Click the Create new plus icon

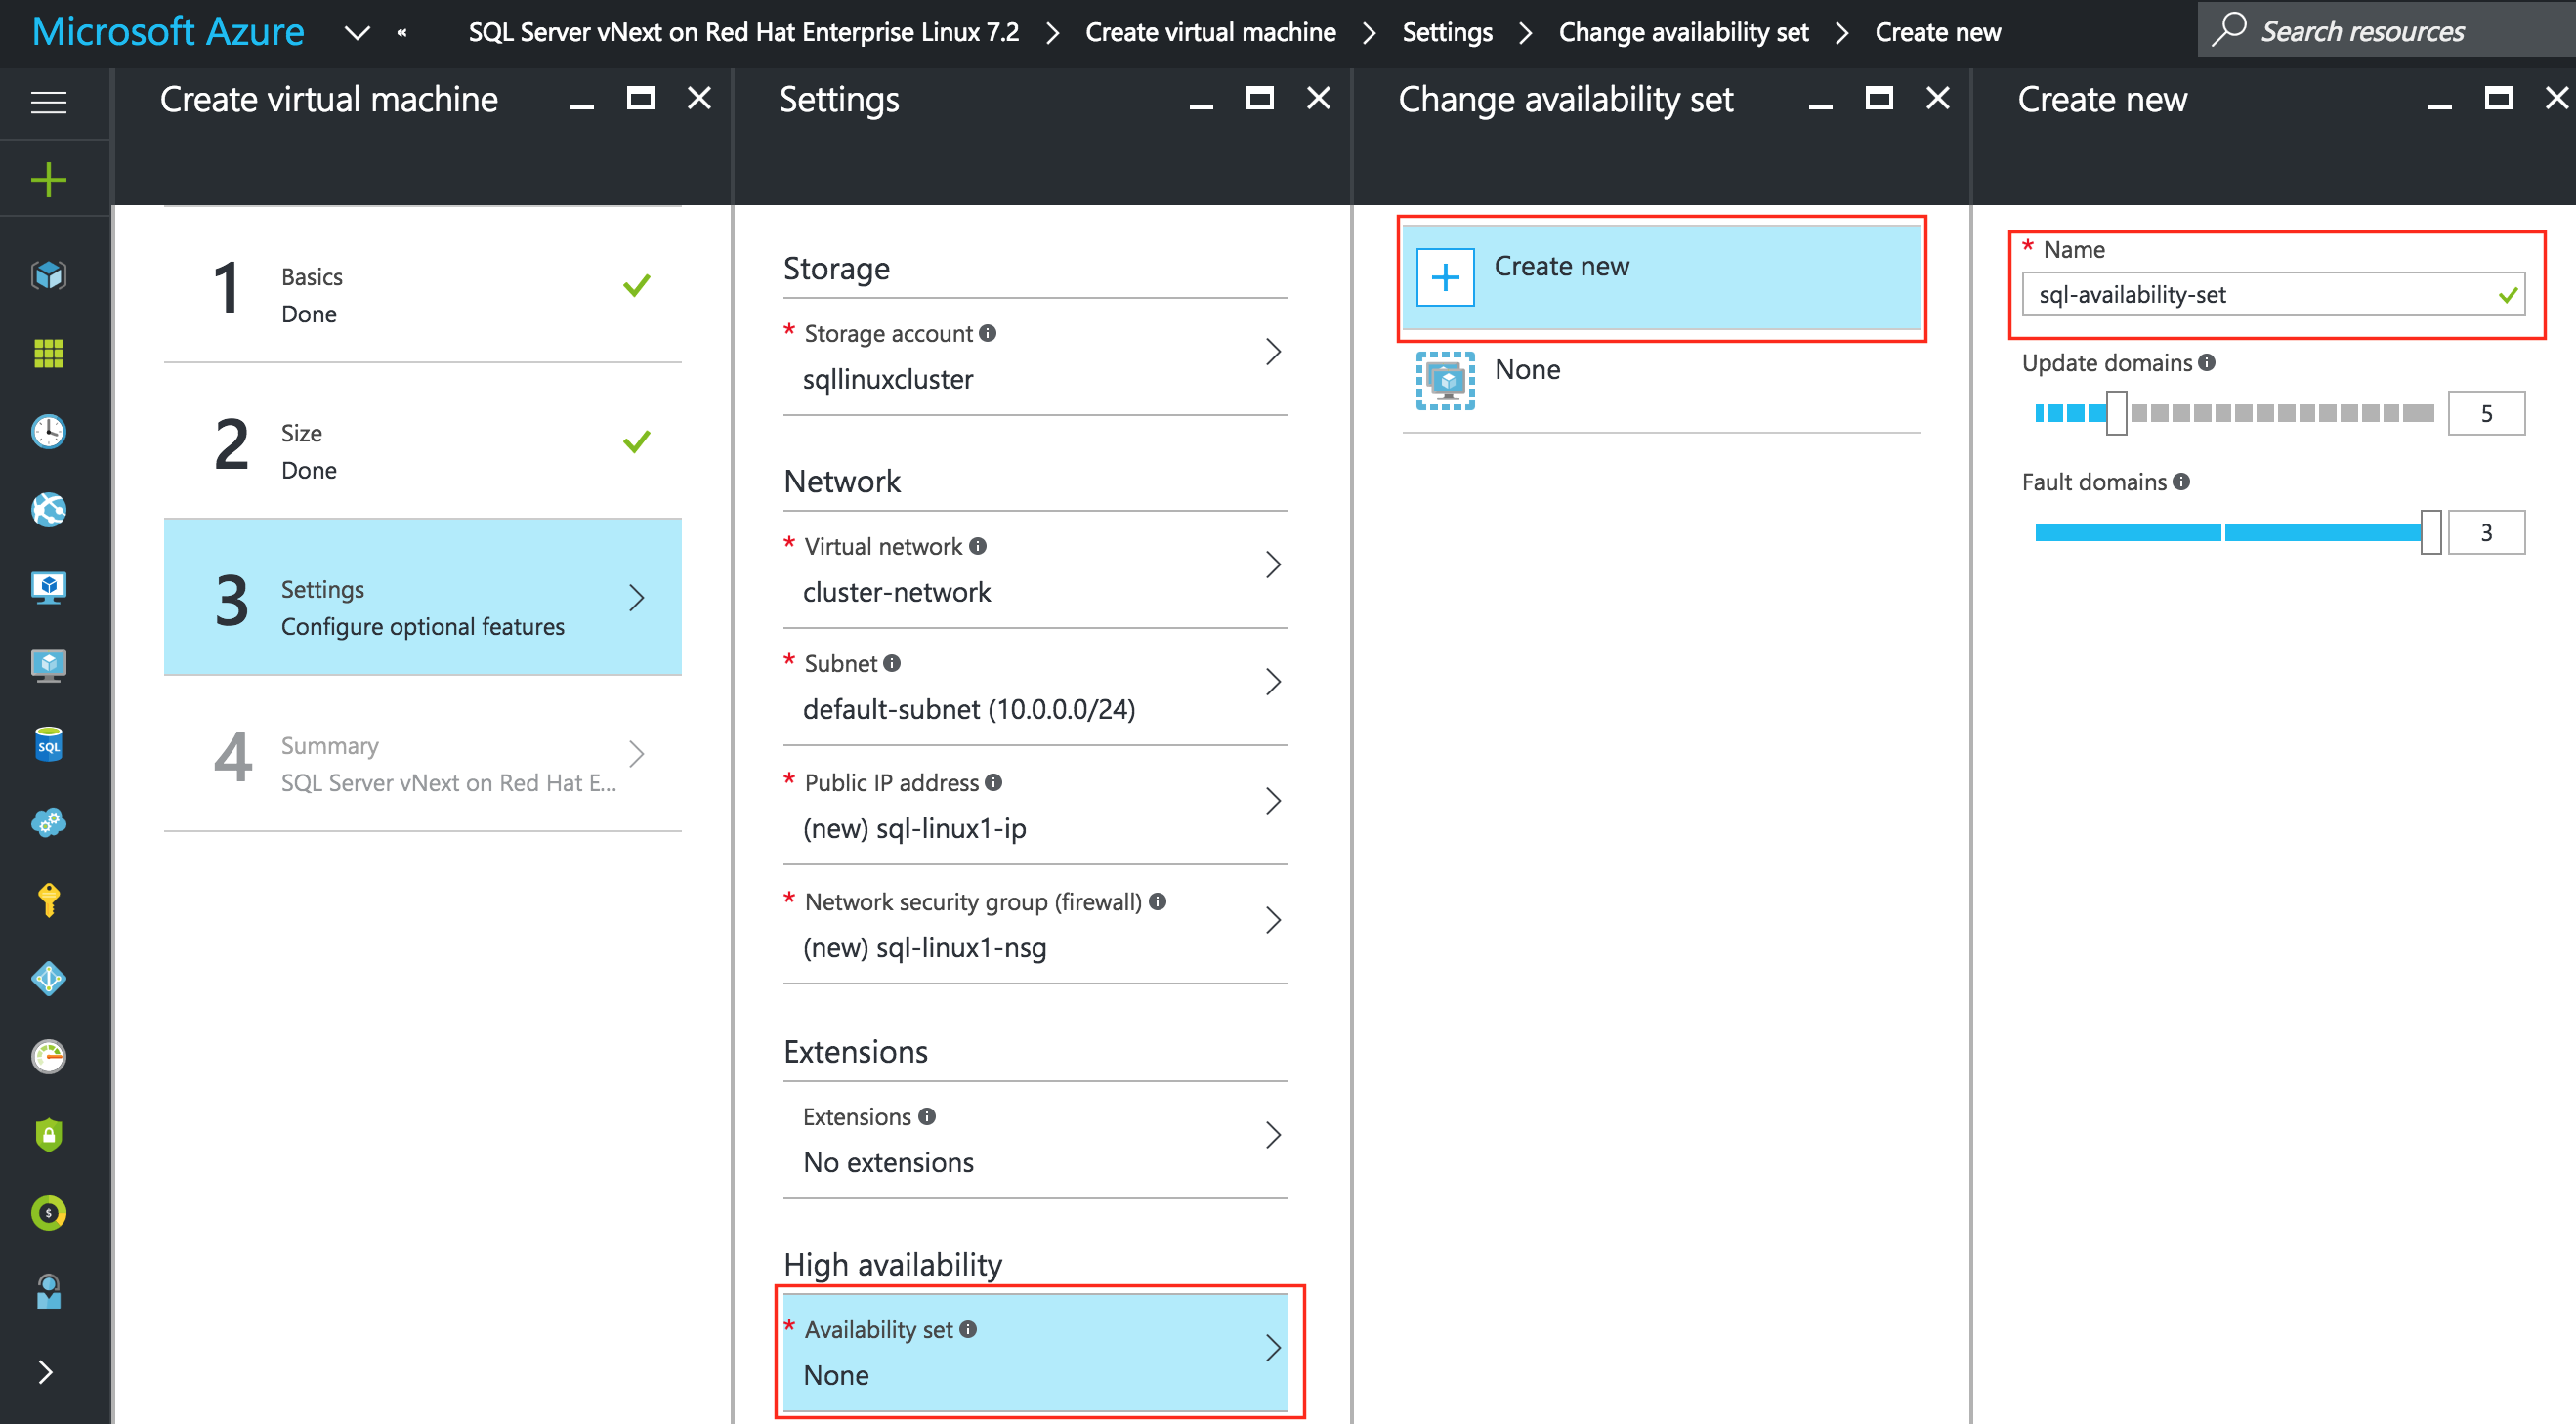click(x=1445, y=277)
